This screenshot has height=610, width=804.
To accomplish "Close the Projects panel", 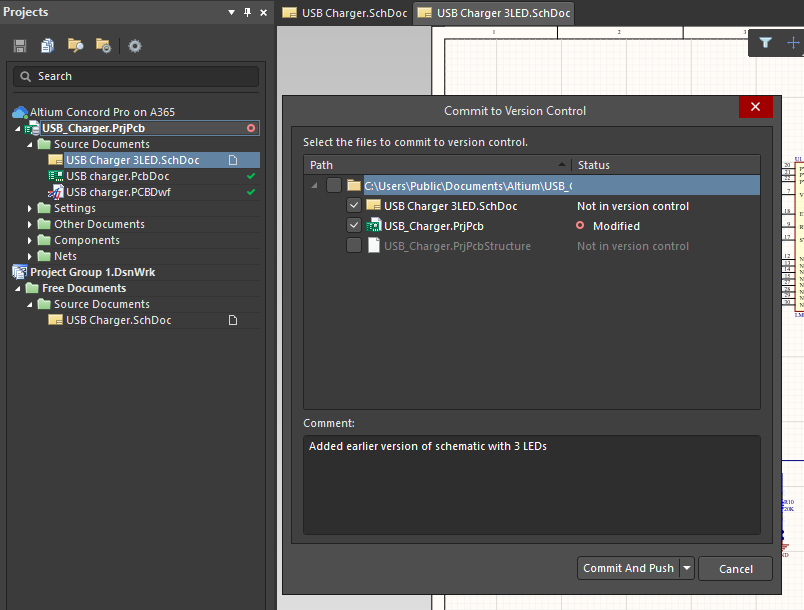I will (264, 12).
